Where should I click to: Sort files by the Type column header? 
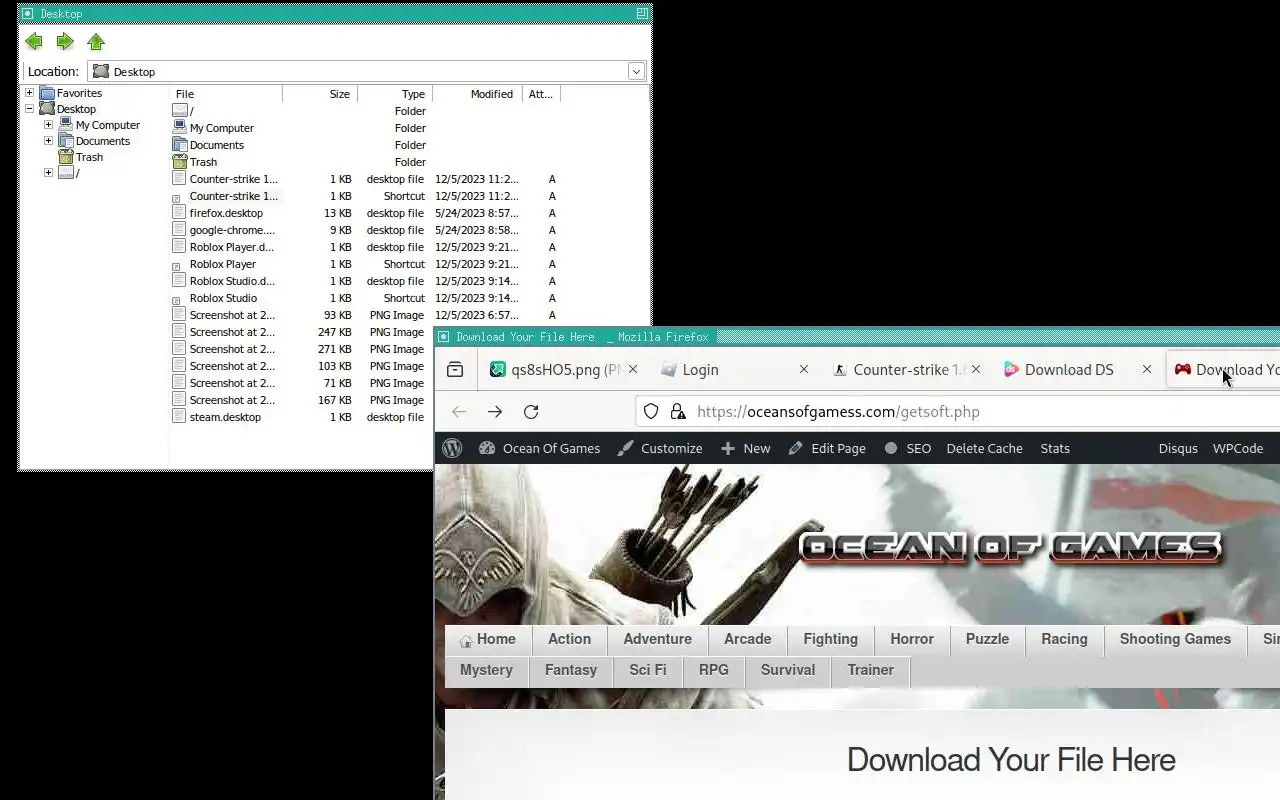(395, 94)
